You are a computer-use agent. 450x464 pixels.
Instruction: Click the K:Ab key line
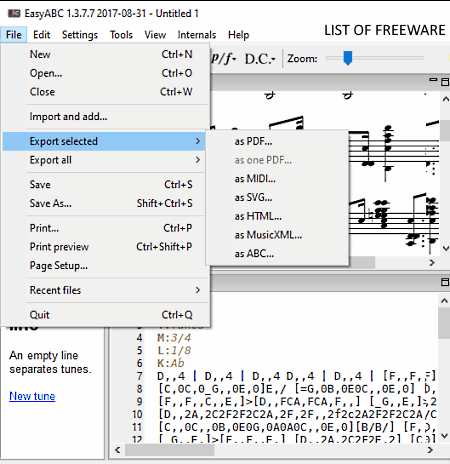(x=171, y=363)
